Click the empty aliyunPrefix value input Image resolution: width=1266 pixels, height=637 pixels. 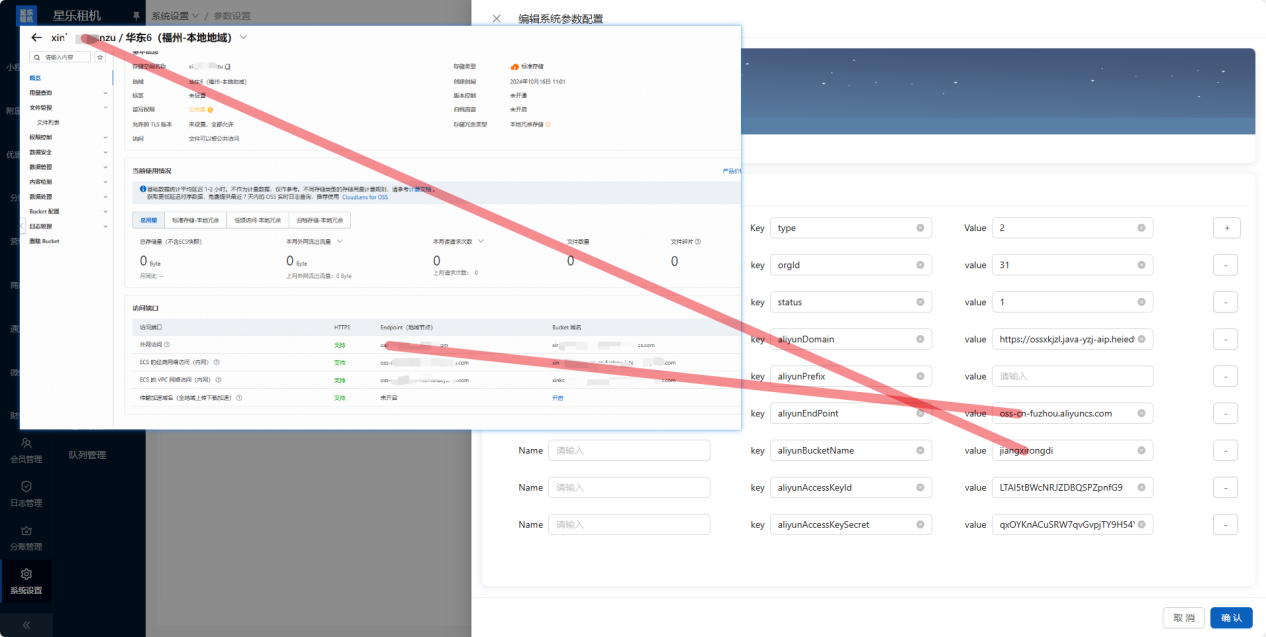coord(1072,376)
